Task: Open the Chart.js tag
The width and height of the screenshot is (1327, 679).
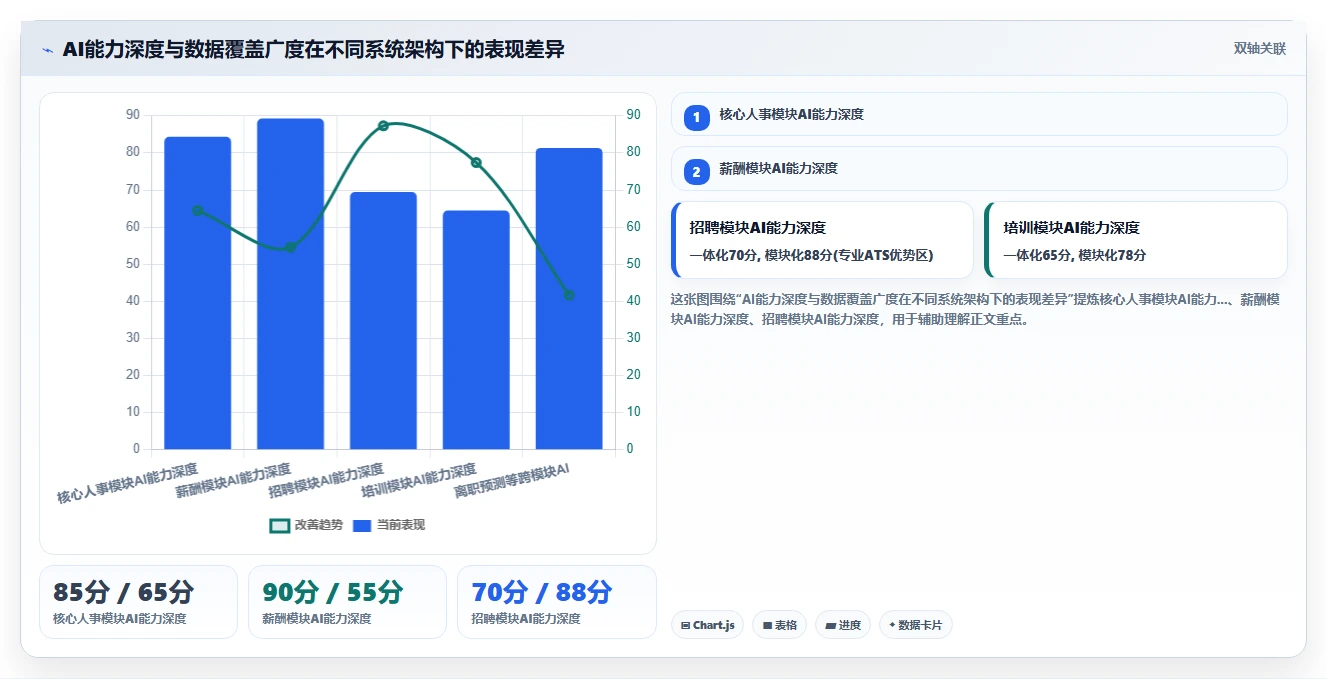Action: tap(707, 625)
